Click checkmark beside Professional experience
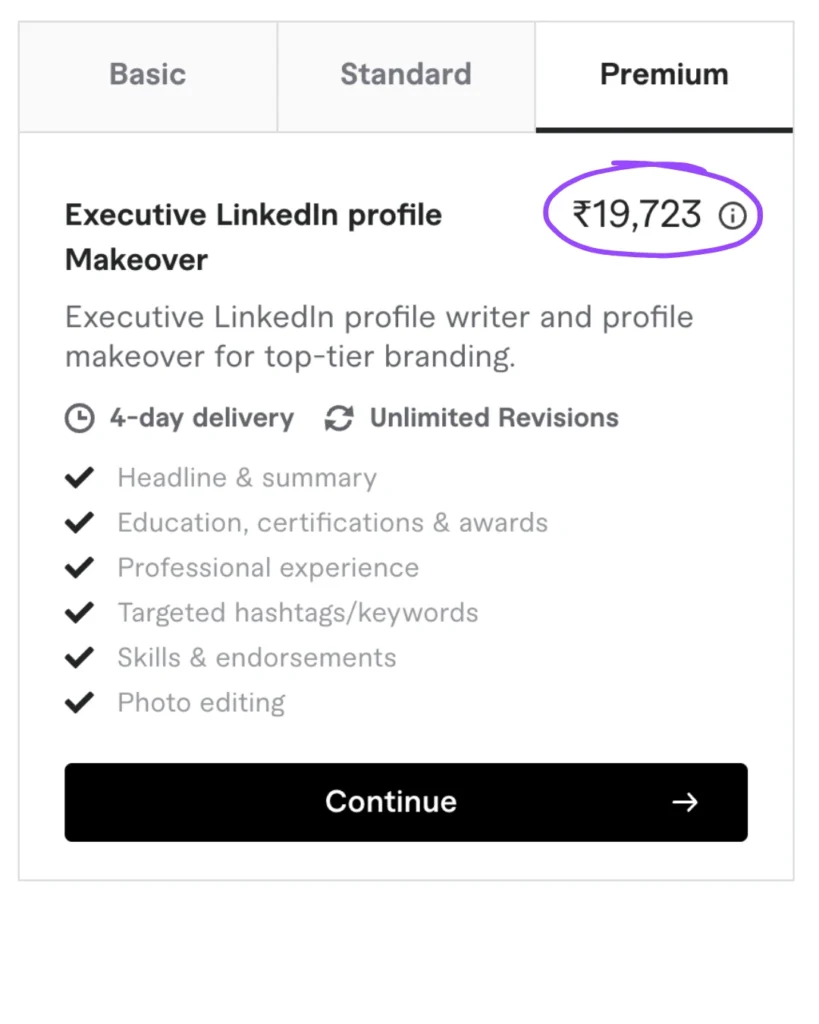The width and height of the screenshot is (819, 1024). tap(79, 568)
